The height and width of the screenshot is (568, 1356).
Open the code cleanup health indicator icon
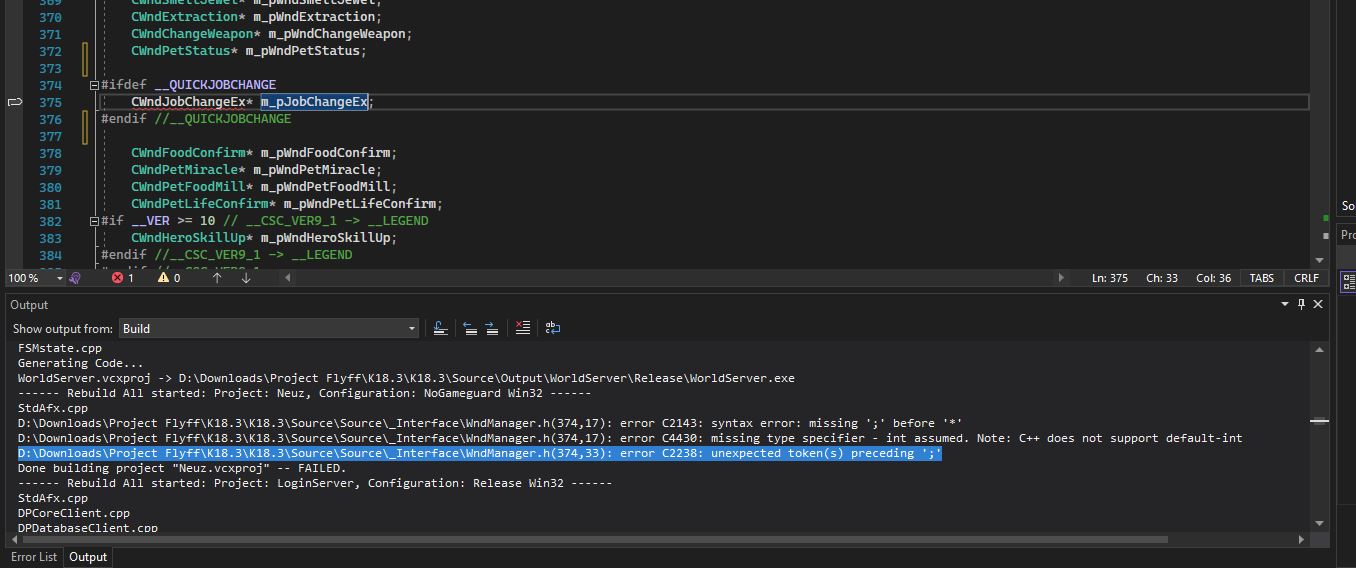pyautogui.click(x=75, y=278)
